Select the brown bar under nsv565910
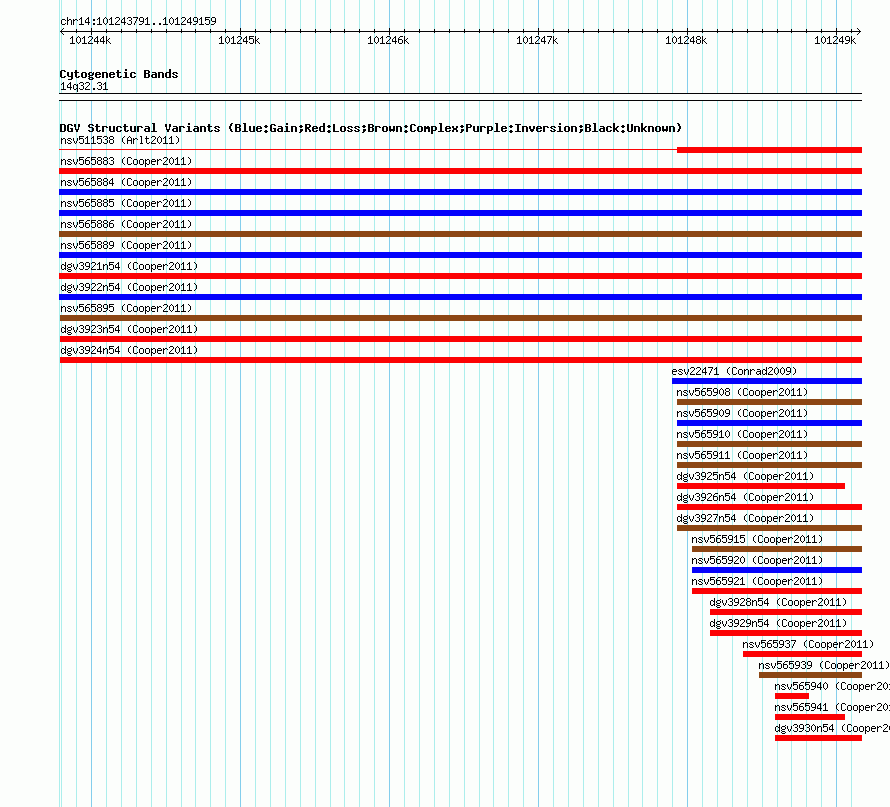Image resolution: width=890 pixels, height=807 pixels. 769,444
